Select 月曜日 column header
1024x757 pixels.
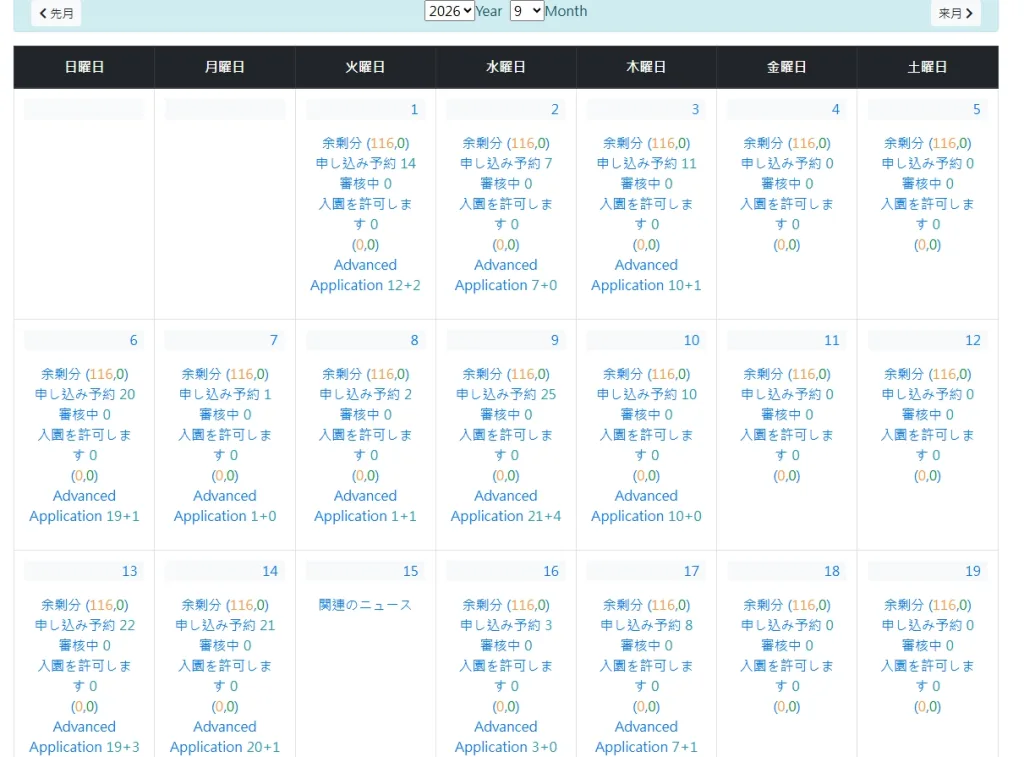(x=225, y=67)
